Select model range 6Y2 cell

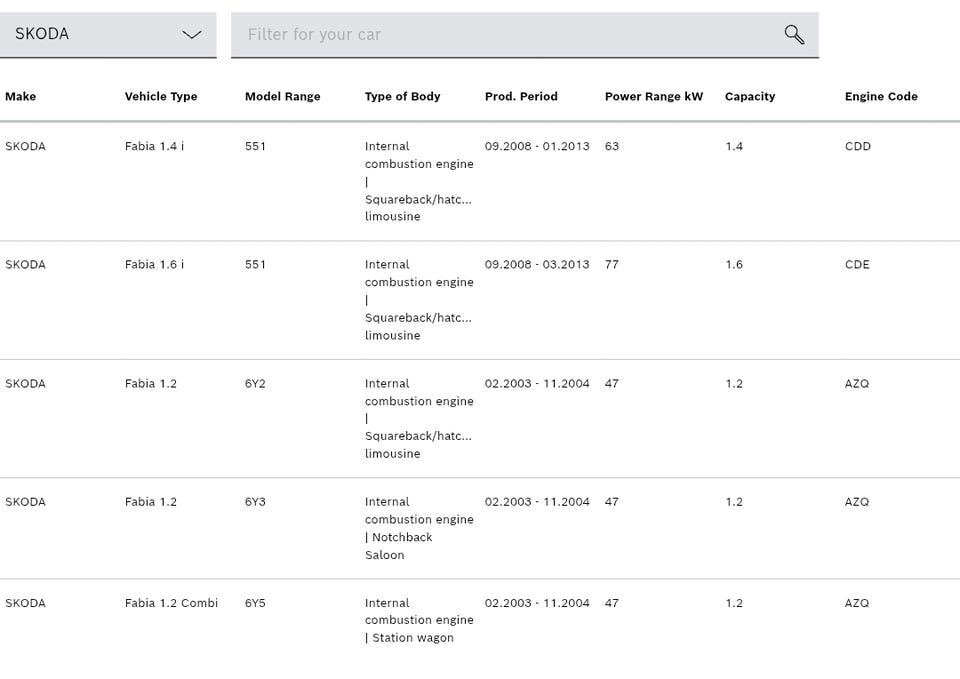(x=255, y=384)
